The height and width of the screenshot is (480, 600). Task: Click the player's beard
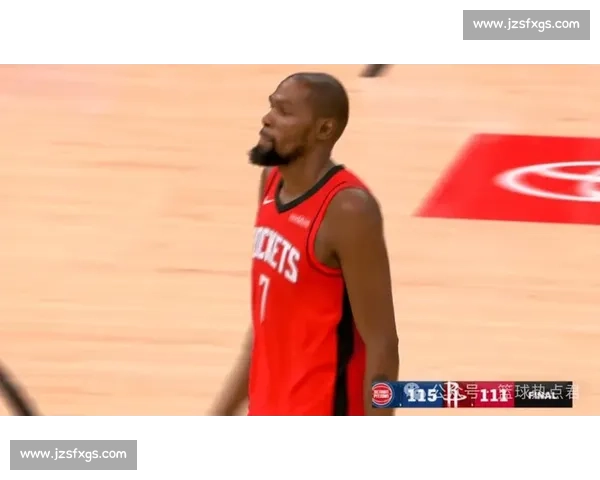pyautogui.click(x=270, y=154)
